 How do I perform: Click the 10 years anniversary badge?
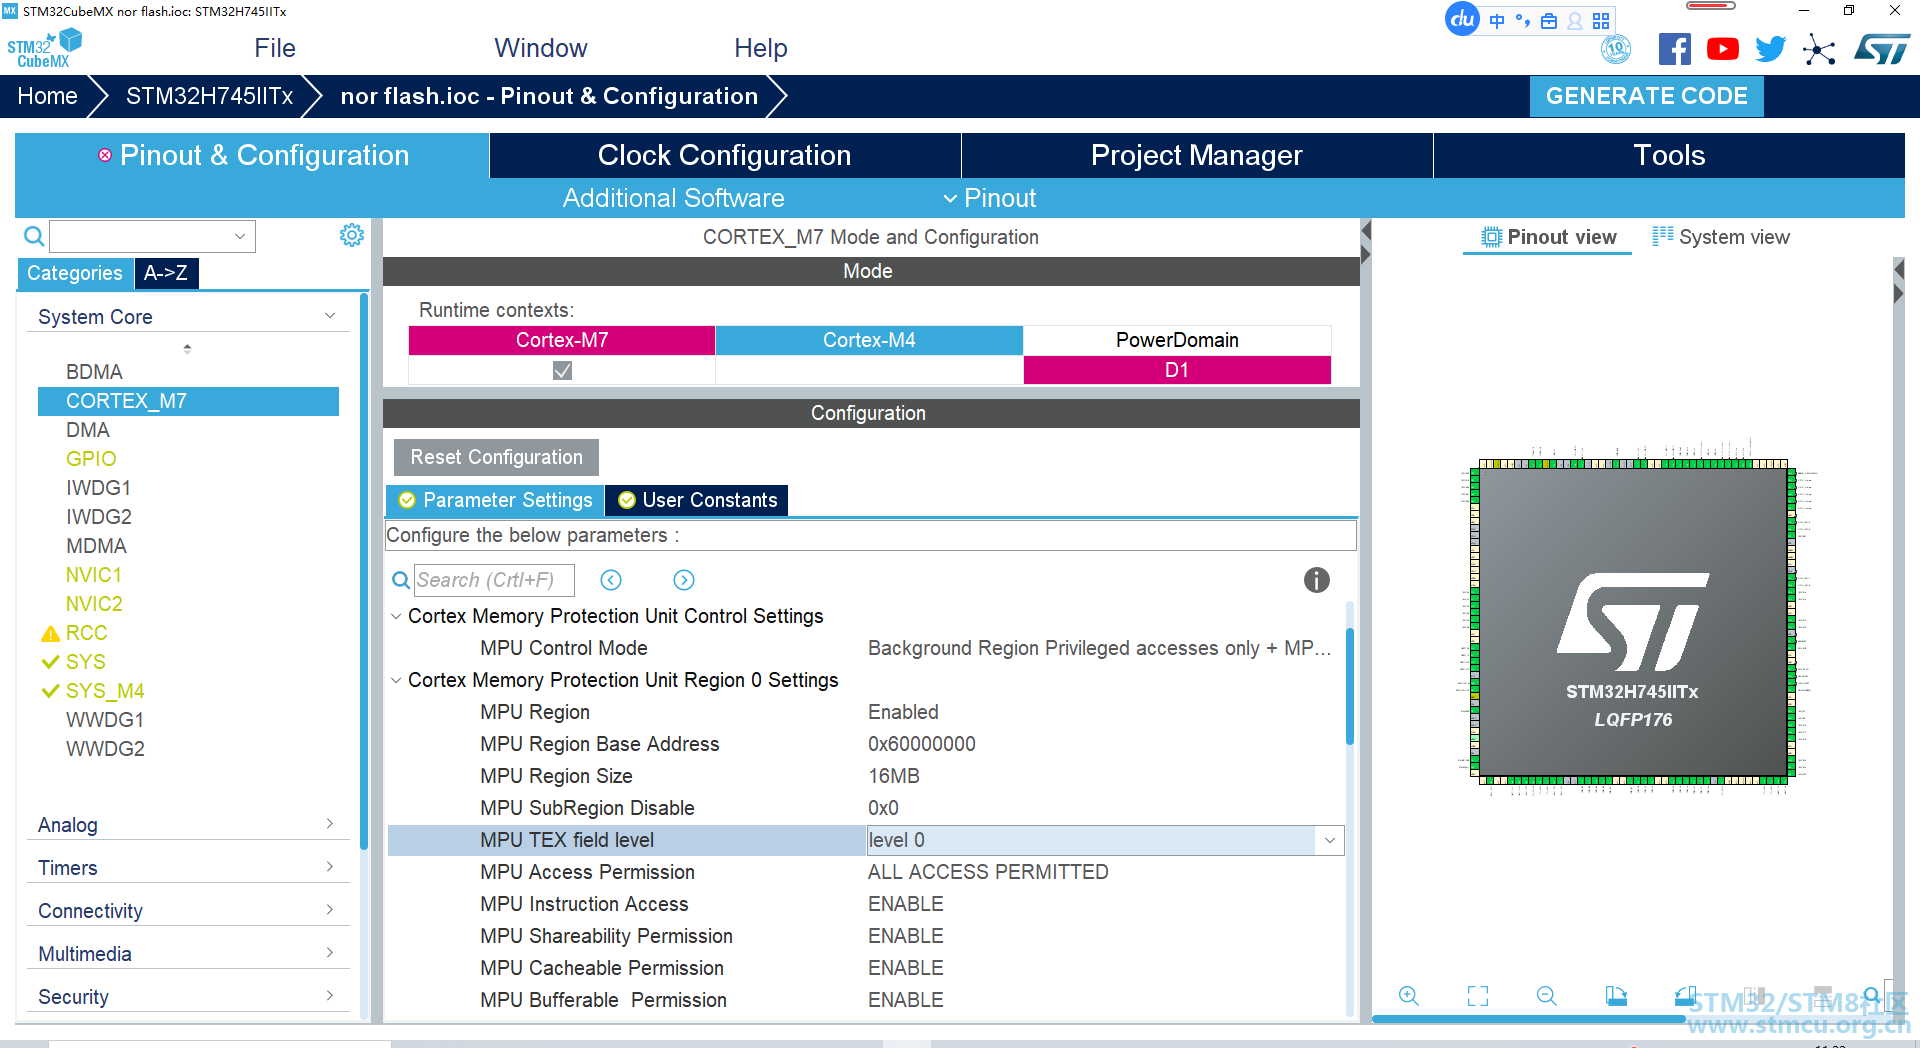pyautogui.click(x=1616, y=49)
